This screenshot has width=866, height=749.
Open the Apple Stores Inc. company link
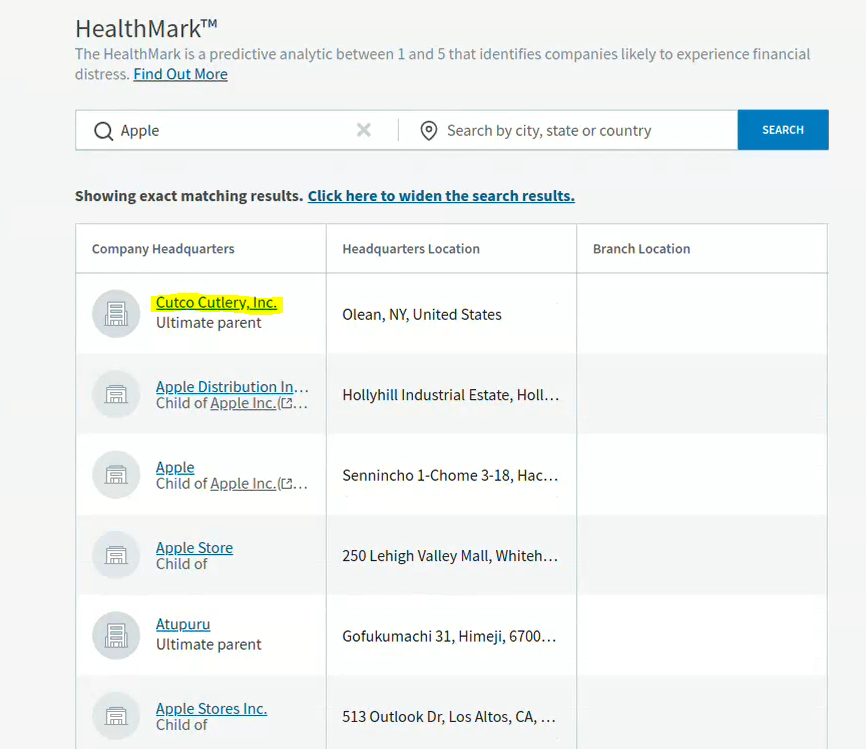pyautogui.click(x=212, y=709)
